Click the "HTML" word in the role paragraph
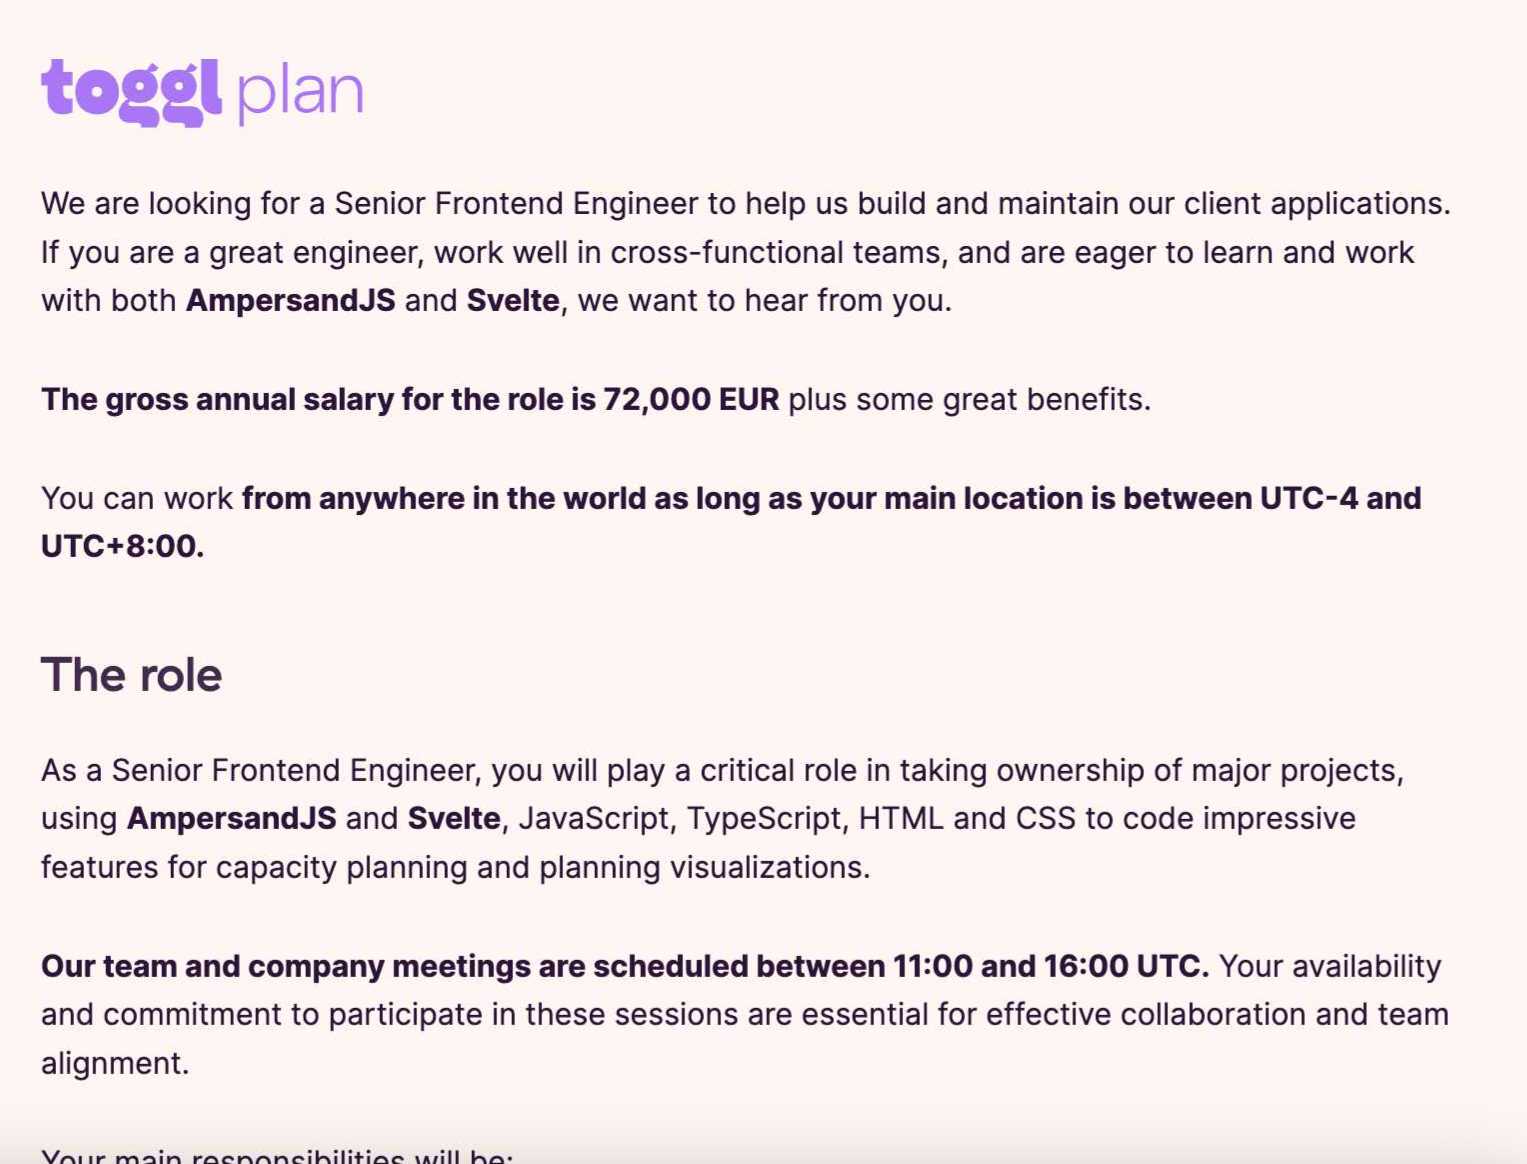 [900, 818]
